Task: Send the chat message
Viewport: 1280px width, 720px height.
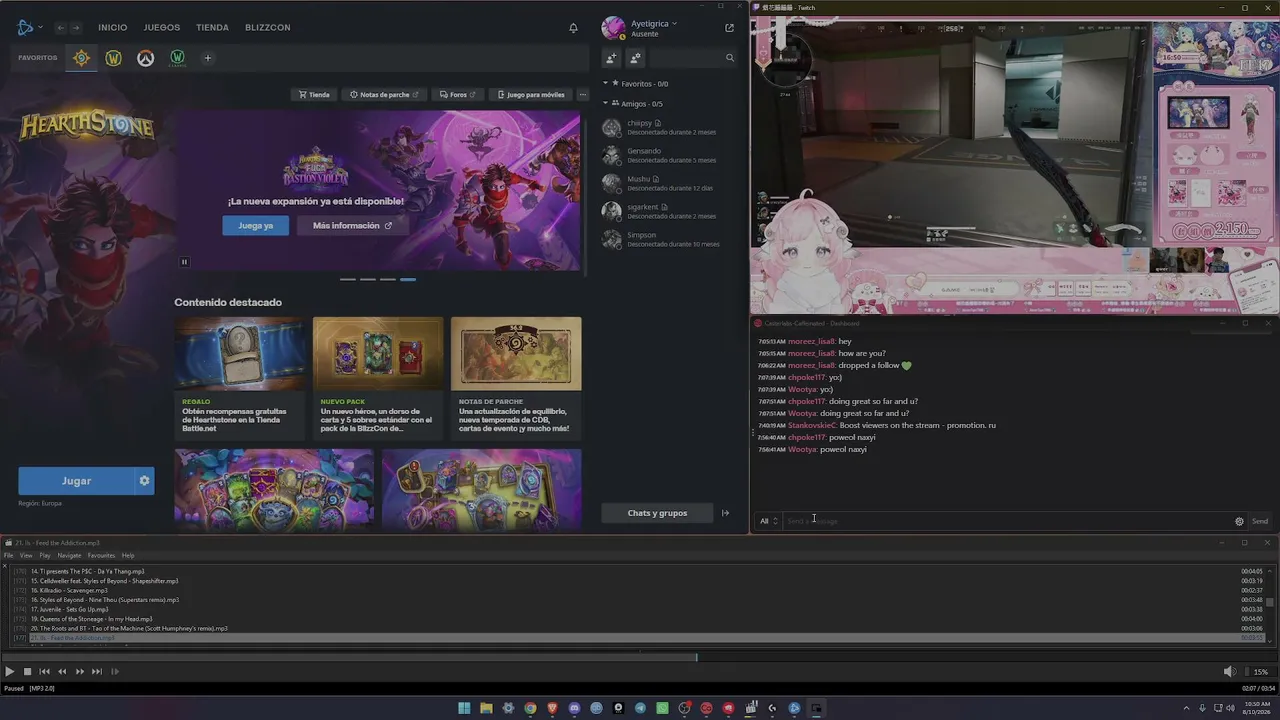Action: coord(1260,521)
